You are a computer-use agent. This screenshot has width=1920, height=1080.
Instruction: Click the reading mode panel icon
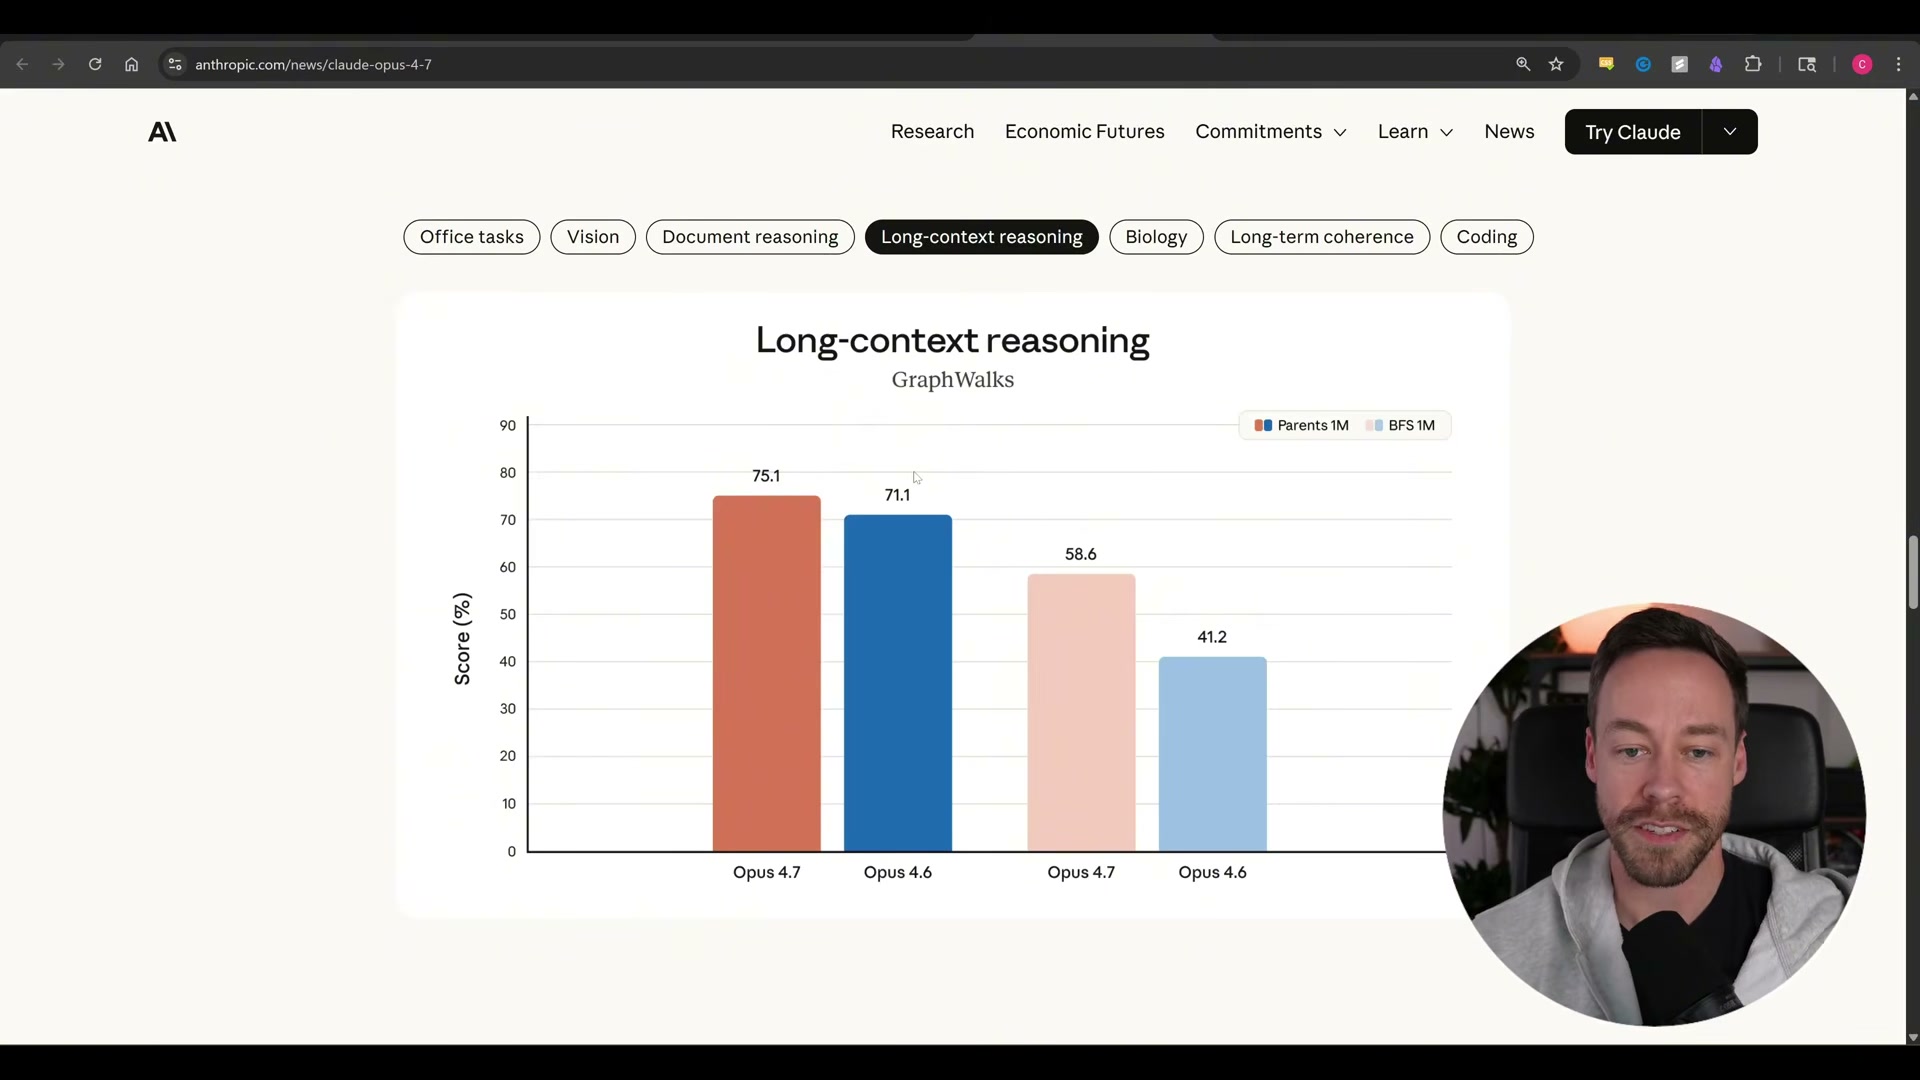click(1807, 64)
